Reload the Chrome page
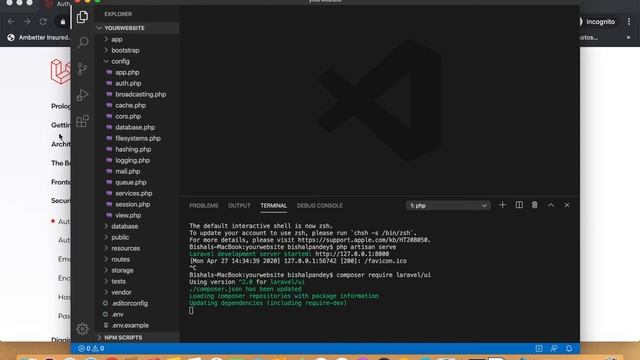The width and height of the screenshot is (640, 360). [x=43, y=22]
